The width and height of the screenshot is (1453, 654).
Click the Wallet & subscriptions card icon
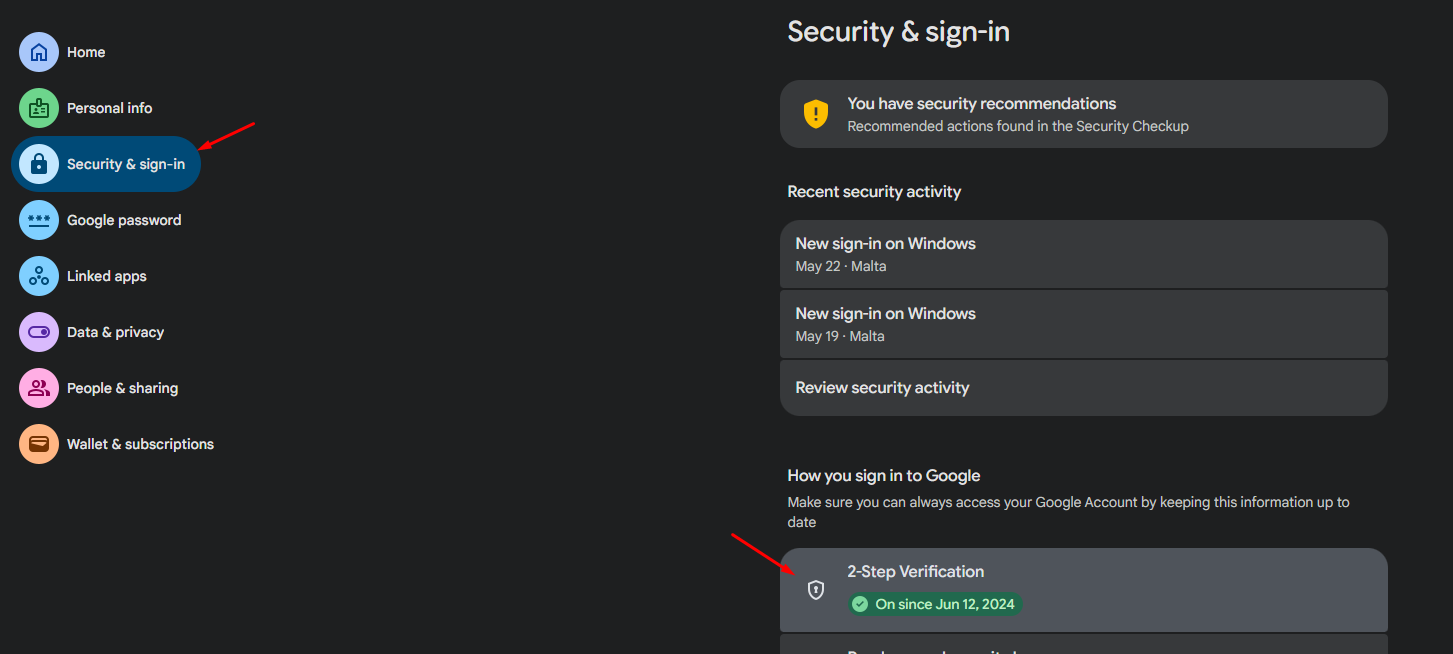pyautogui.click(x=39, y=444)
